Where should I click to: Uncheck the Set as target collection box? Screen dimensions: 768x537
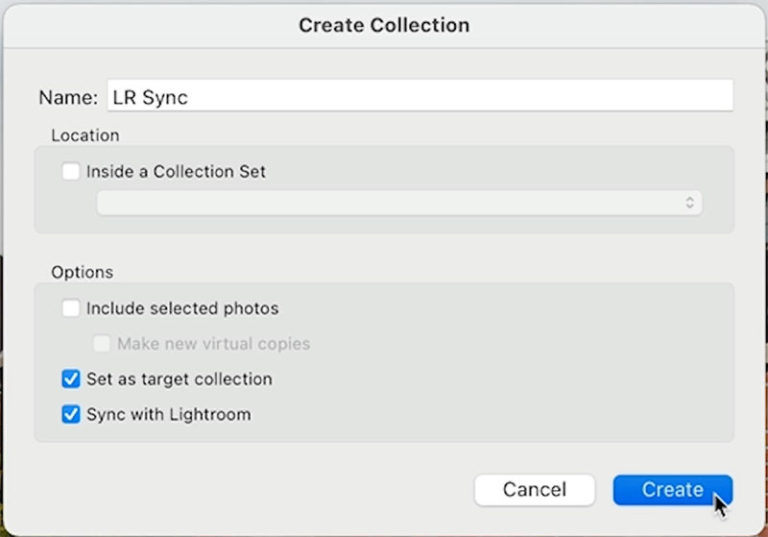(71, 379)
